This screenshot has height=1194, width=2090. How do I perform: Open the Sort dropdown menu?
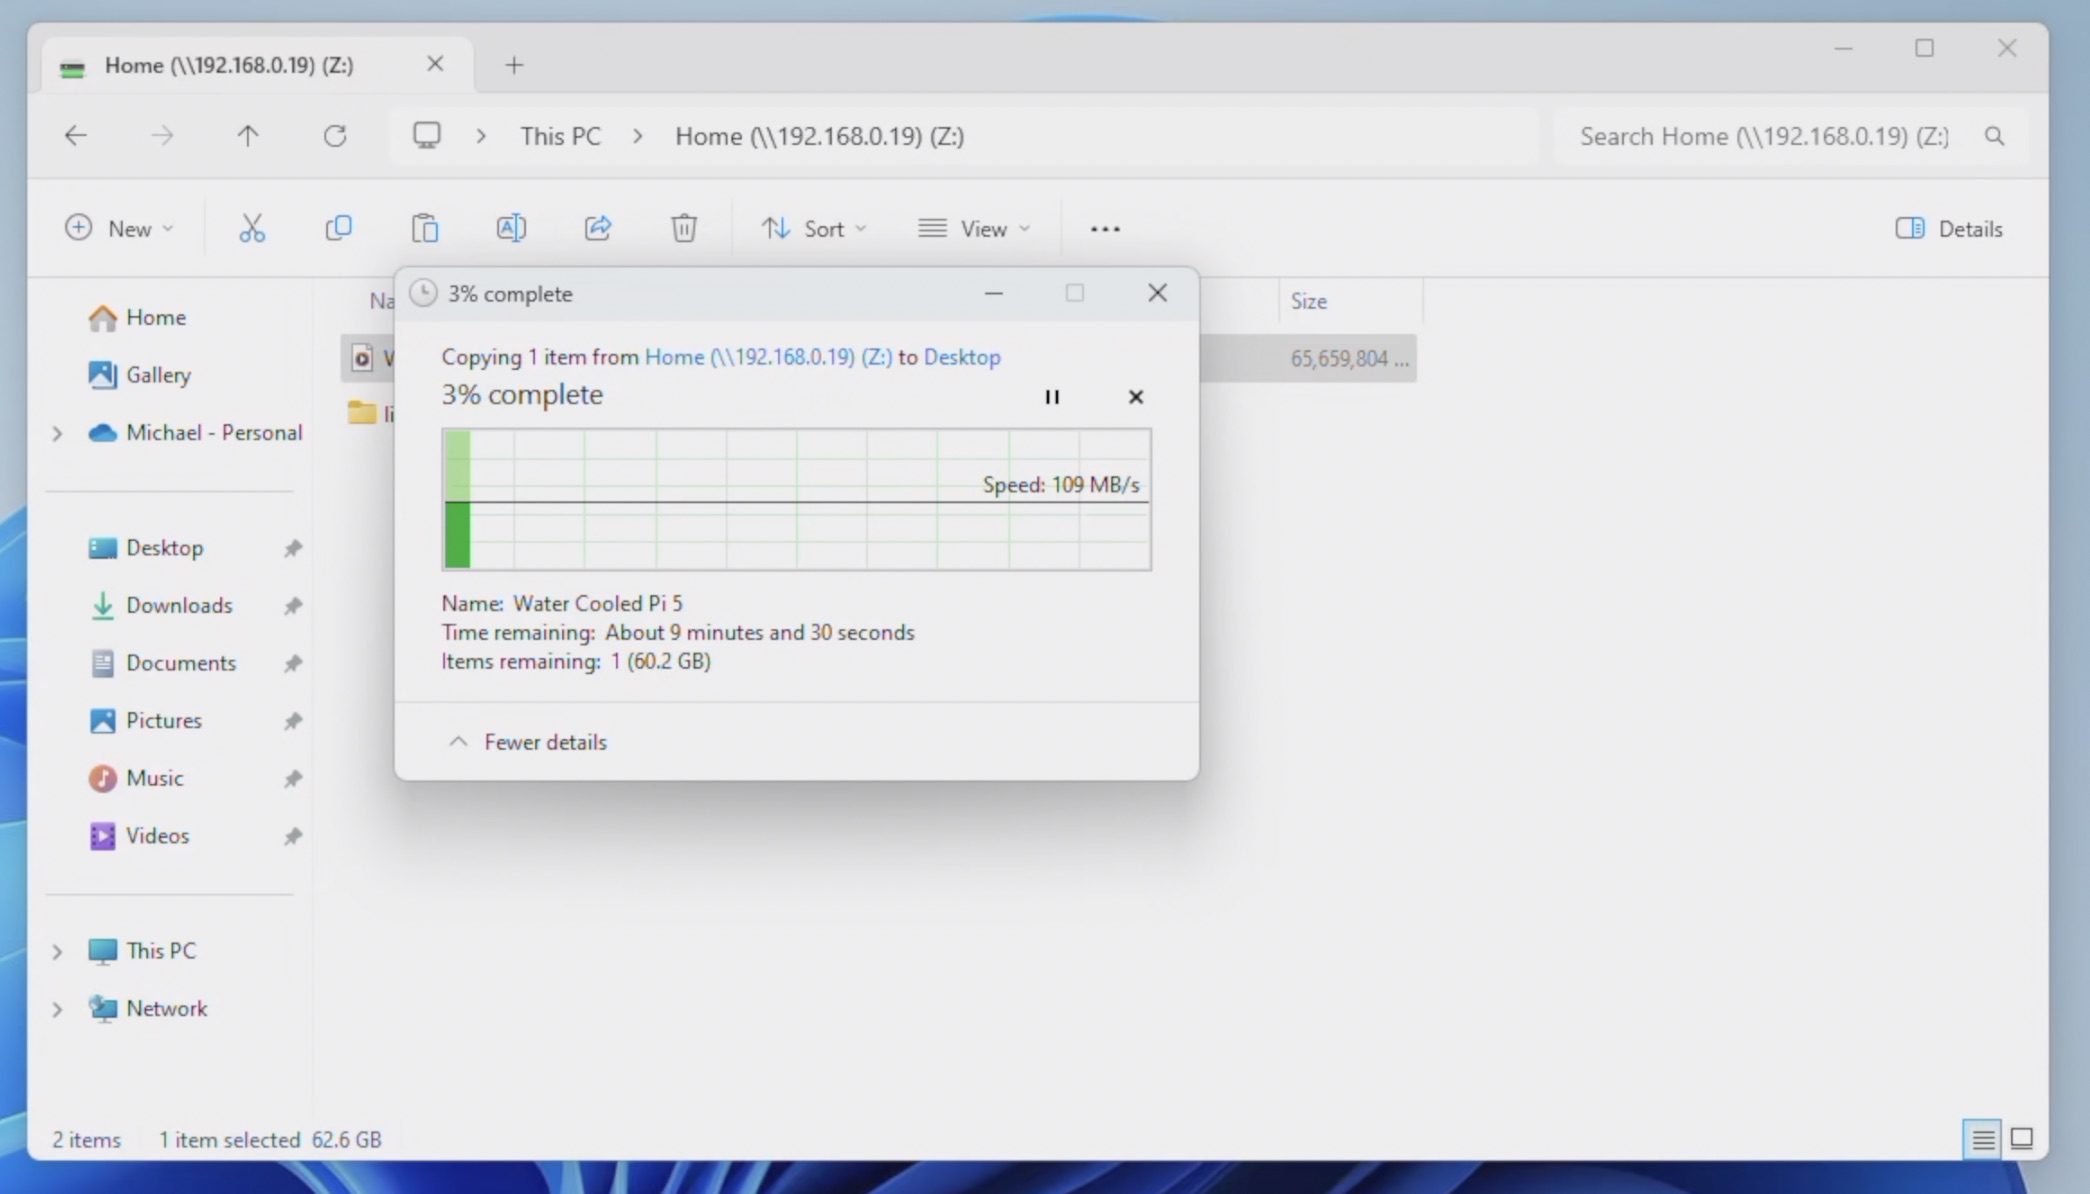click(813, 229)
